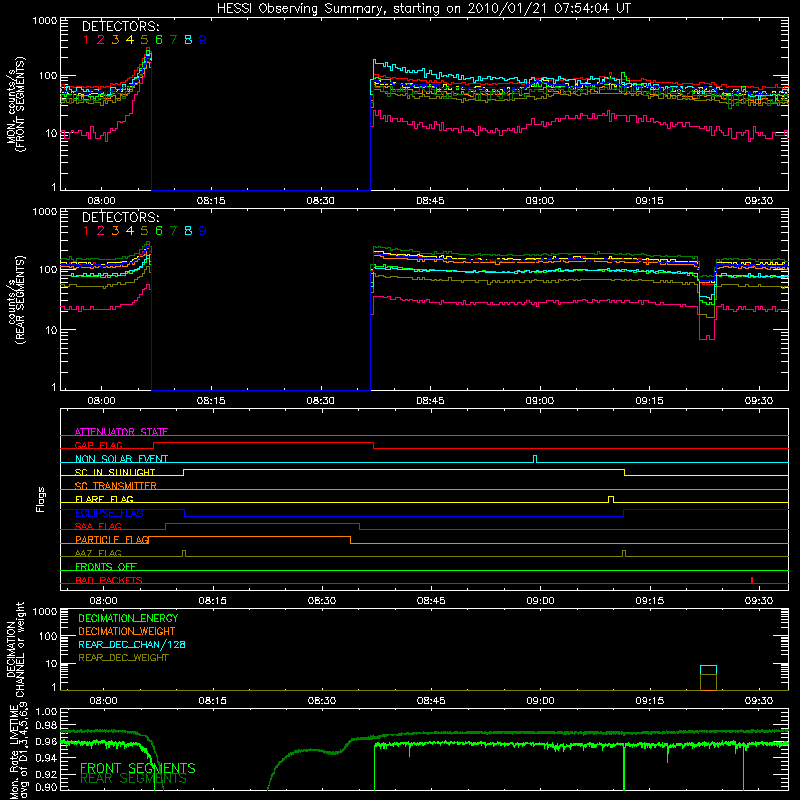Select detector 2 in the front segments legend
Image resolution: width=800 pixels, height=800 pixels.
[101, 40]
